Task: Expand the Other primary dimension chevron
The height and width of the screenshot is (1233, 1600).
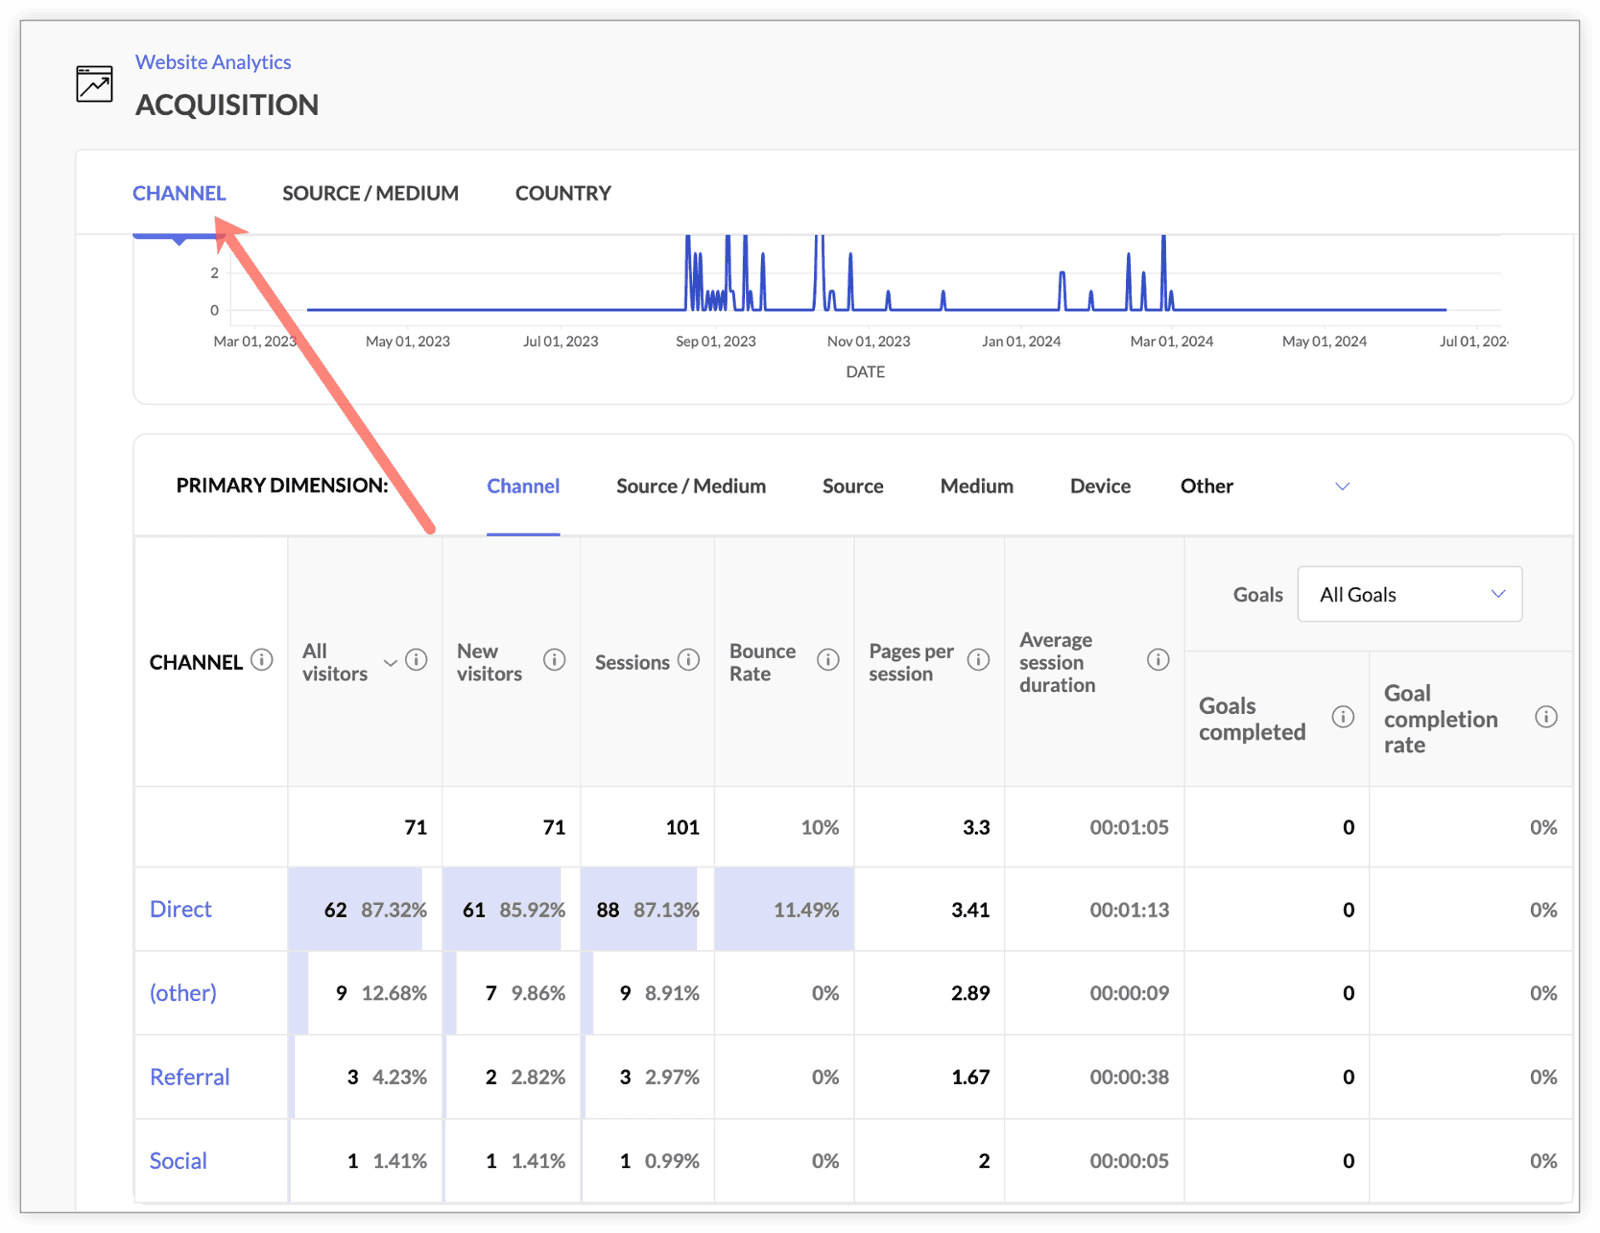Action: coord(1342,486)
